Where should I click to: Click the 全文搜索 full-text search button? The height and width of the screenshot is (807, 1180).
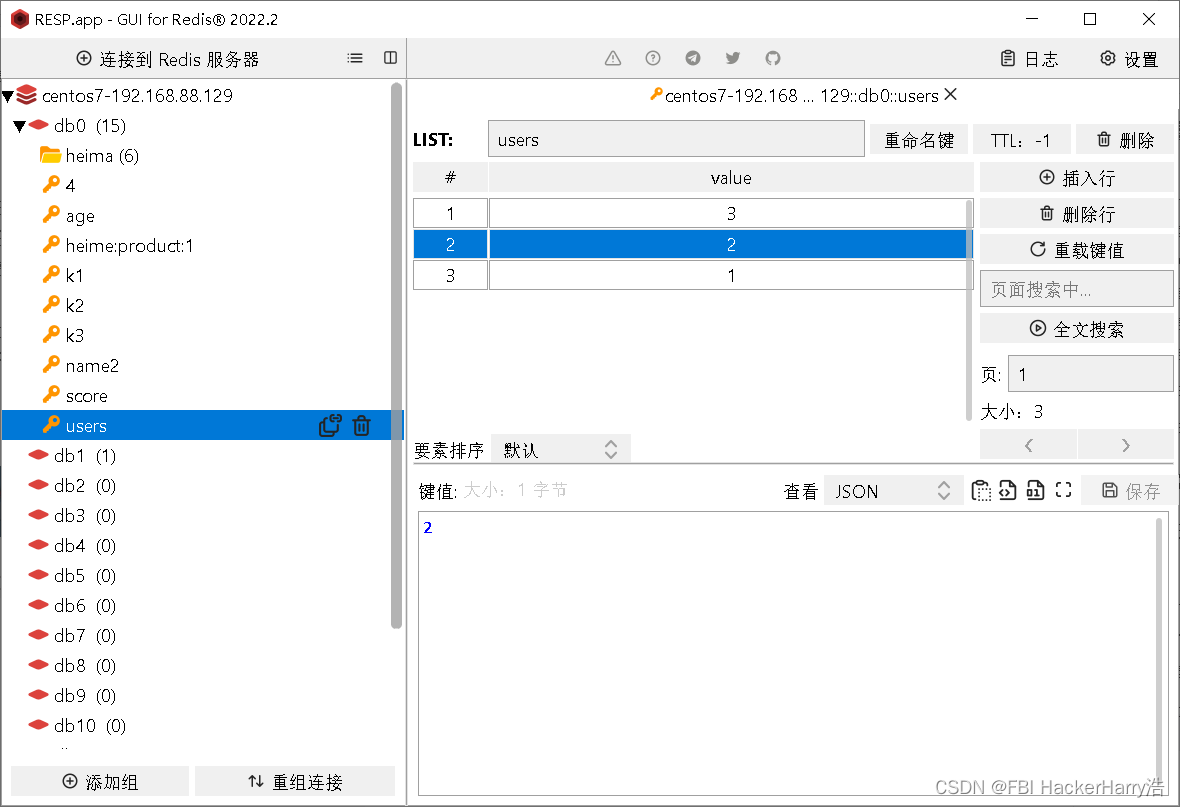pos(1076,328)
